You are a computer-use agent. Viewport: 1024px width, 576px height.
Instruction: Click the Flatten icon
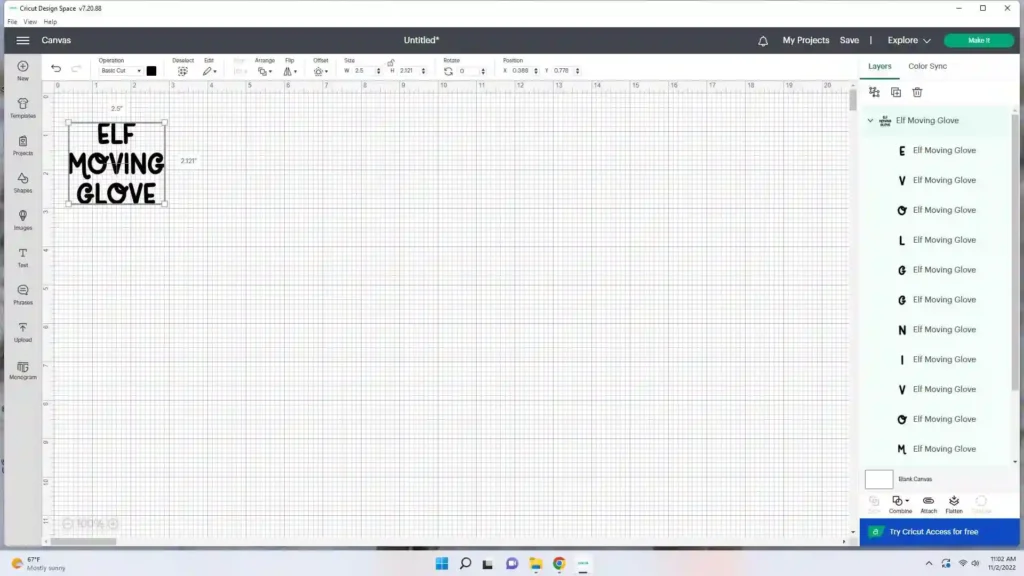tap(953, 503)
